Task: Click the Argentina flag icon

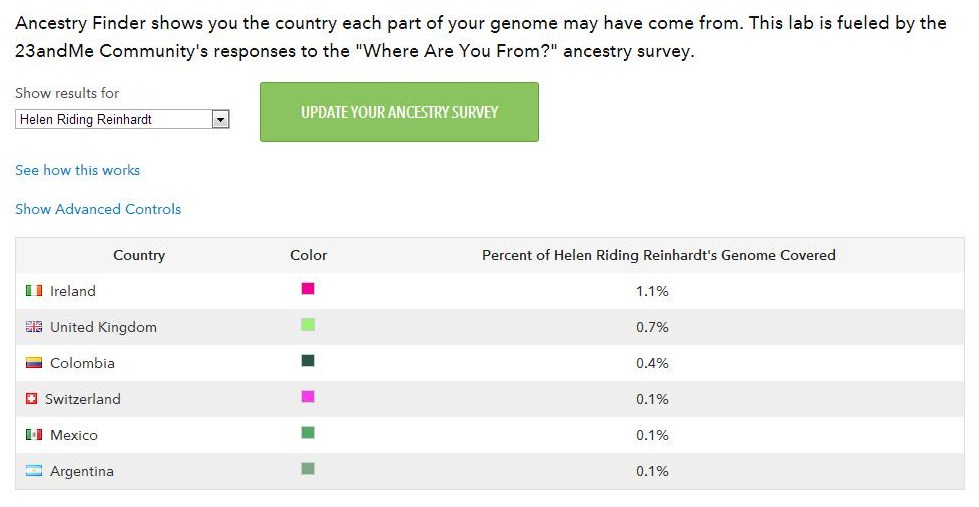Action: point(34,471)
